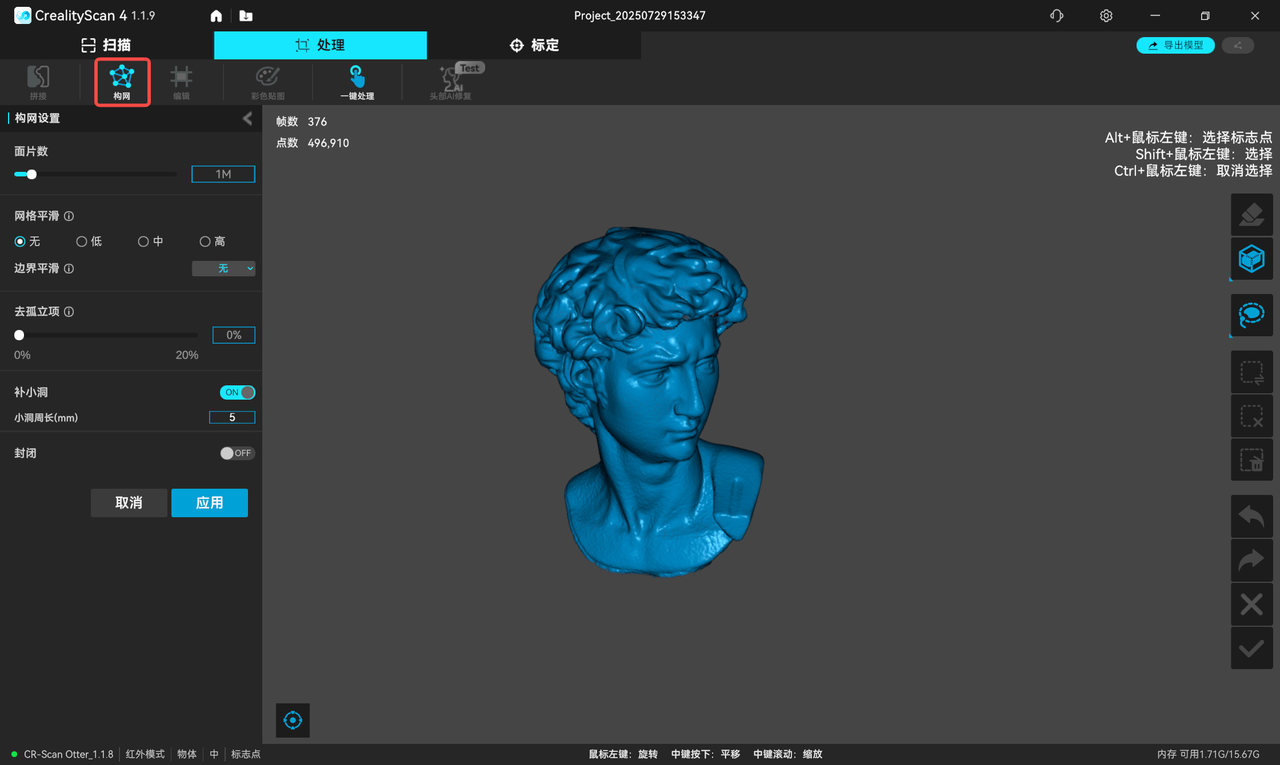Click the 标志点 status bar entry
This screenshot has height=765, width=1280.
246,754
